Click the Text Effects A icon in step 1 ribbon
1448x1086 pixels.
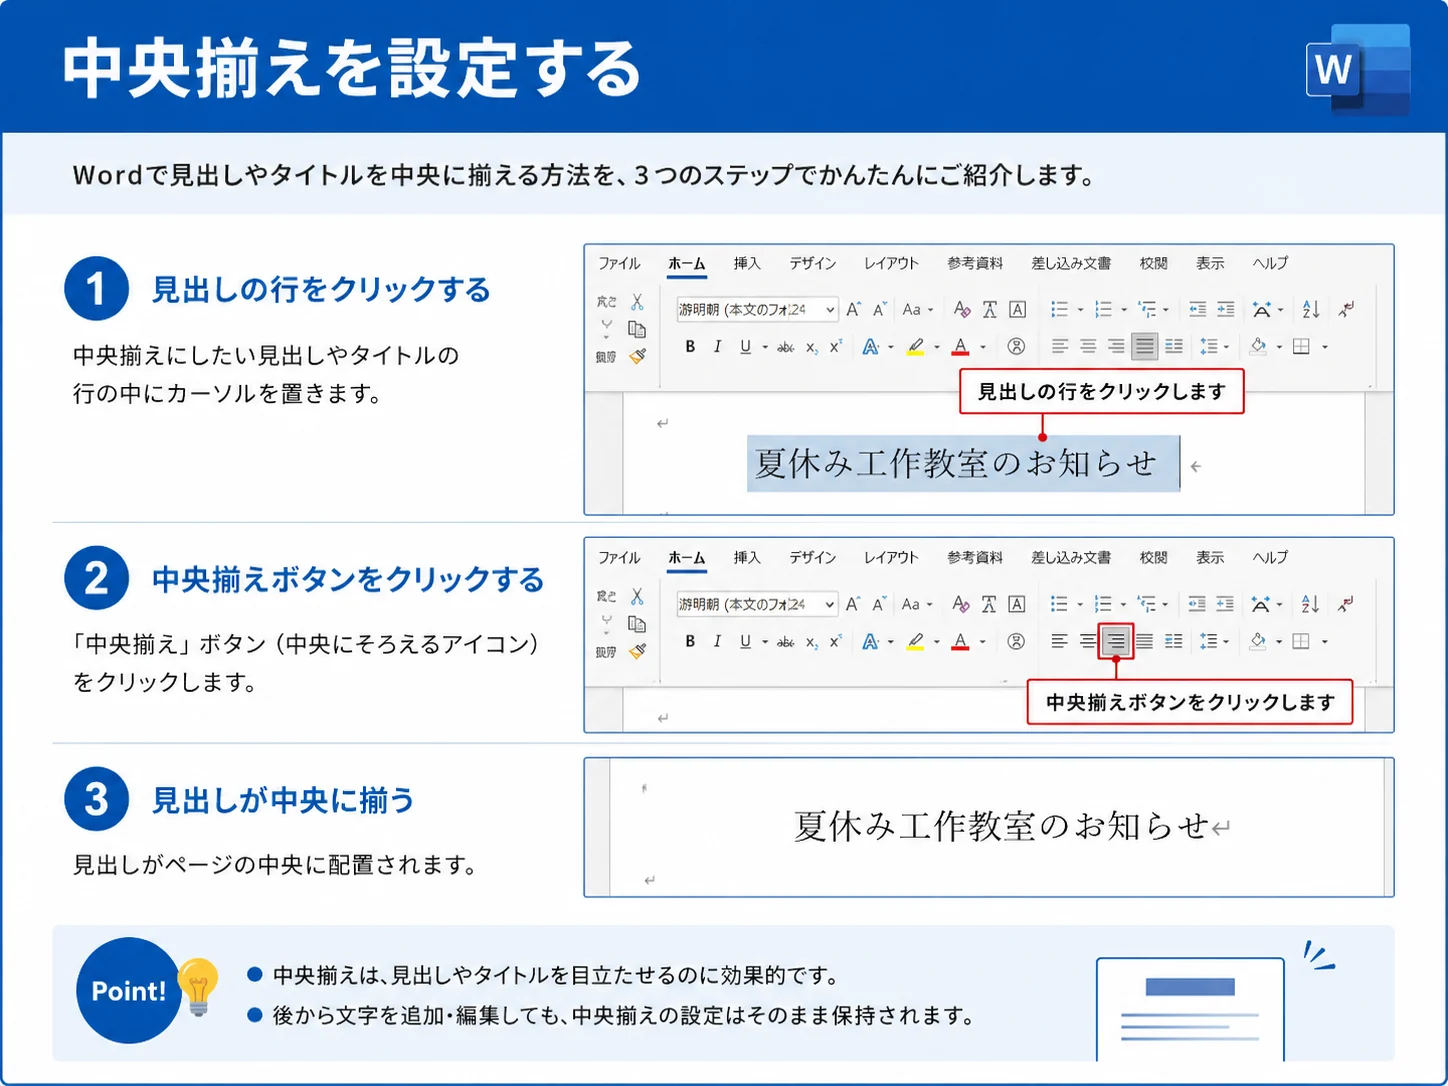point(870,347)
